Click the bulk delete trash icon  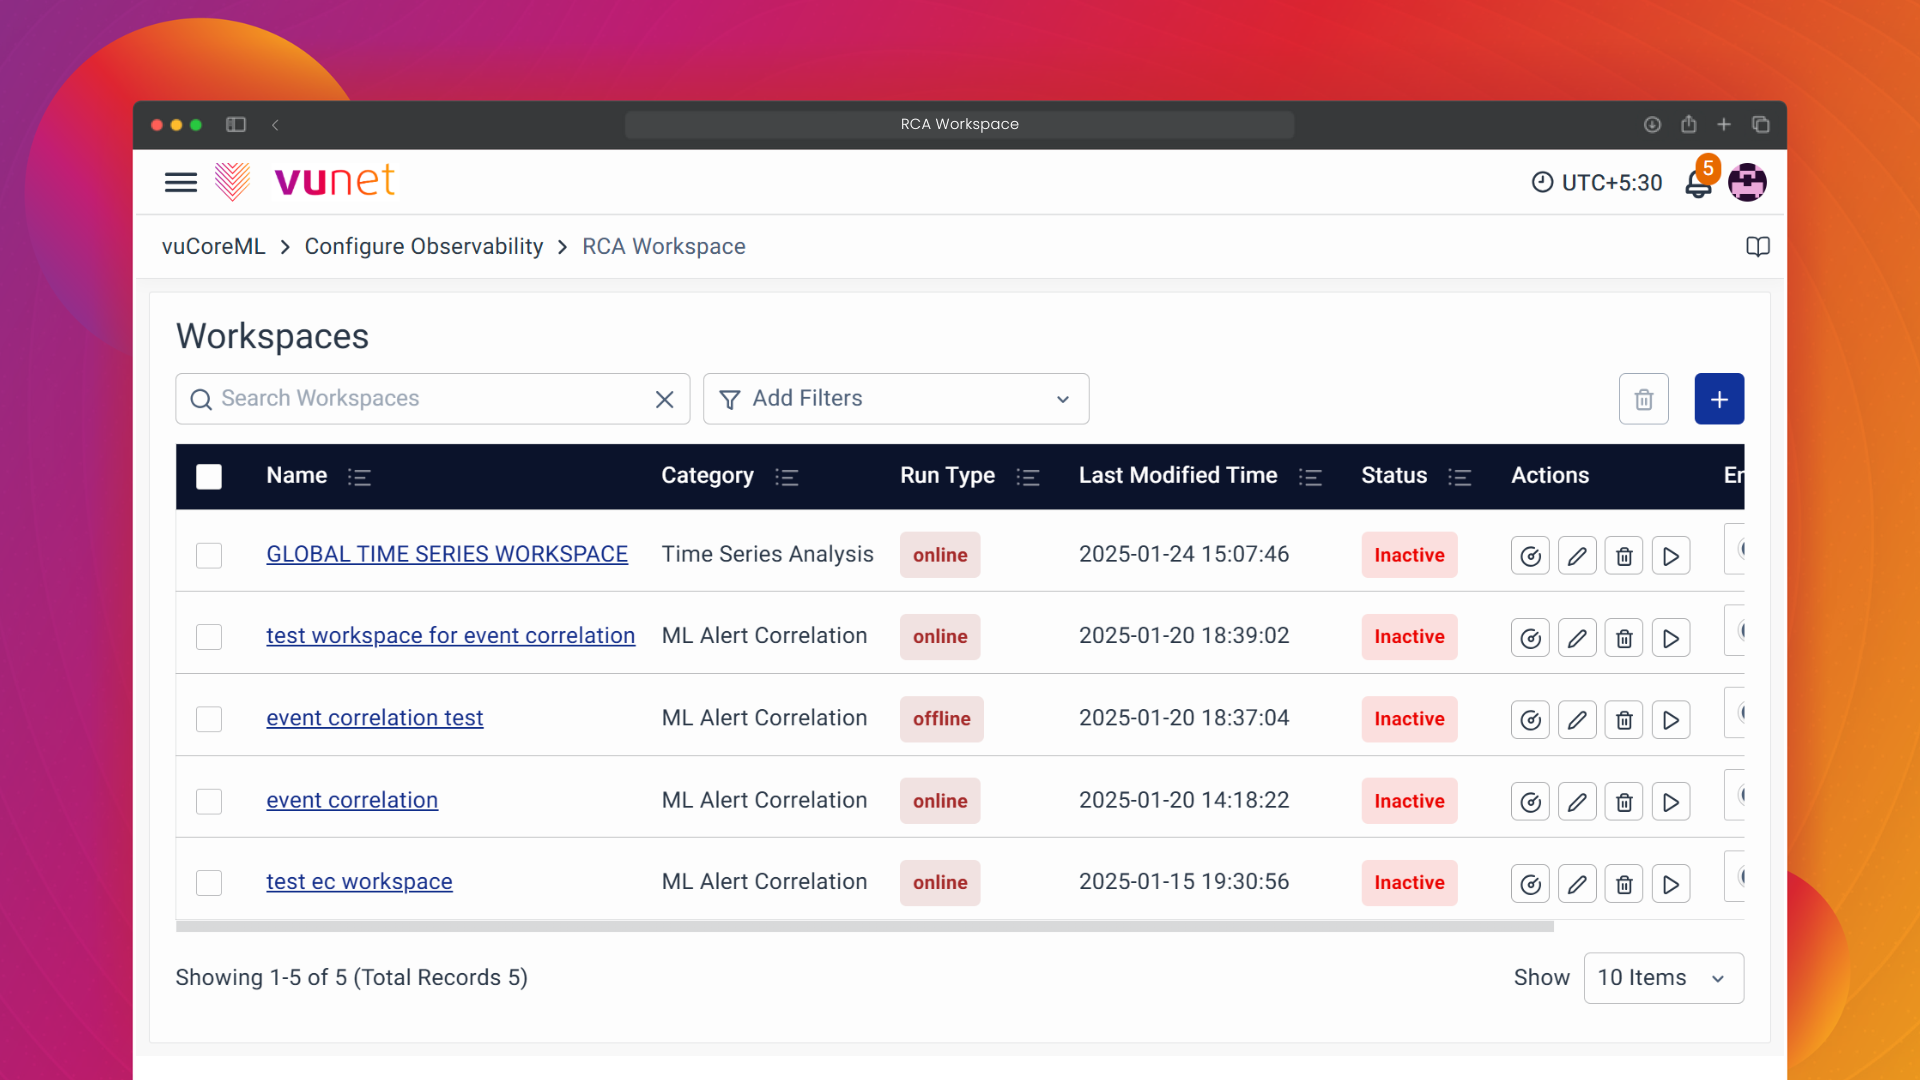[x=1643, y=399]
